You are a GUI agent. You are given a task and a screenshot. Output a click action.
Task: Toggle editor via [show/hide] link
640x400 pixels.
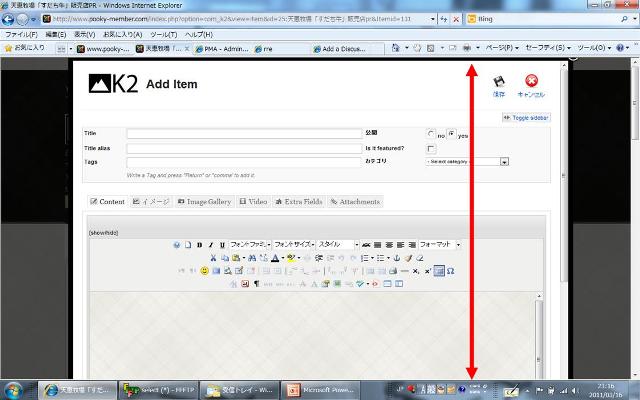103,233
